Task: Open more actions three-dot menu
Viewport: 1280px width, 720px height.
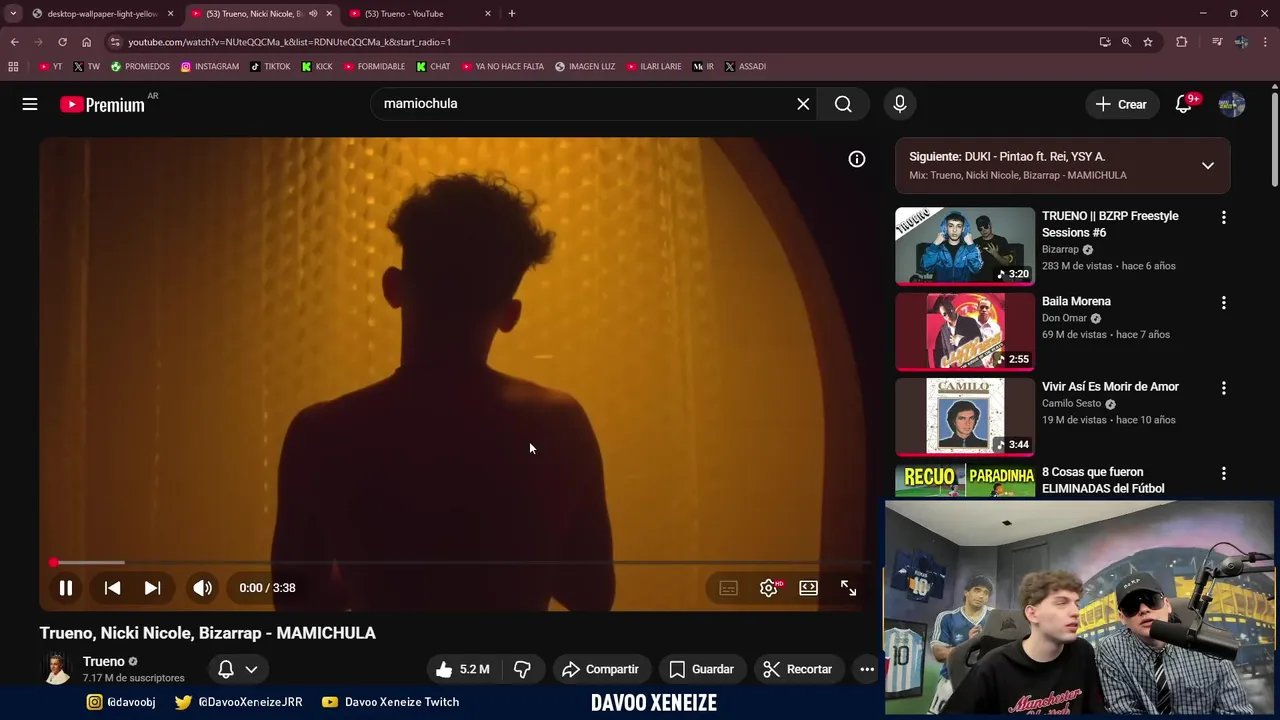Action: tap(867, 669)
